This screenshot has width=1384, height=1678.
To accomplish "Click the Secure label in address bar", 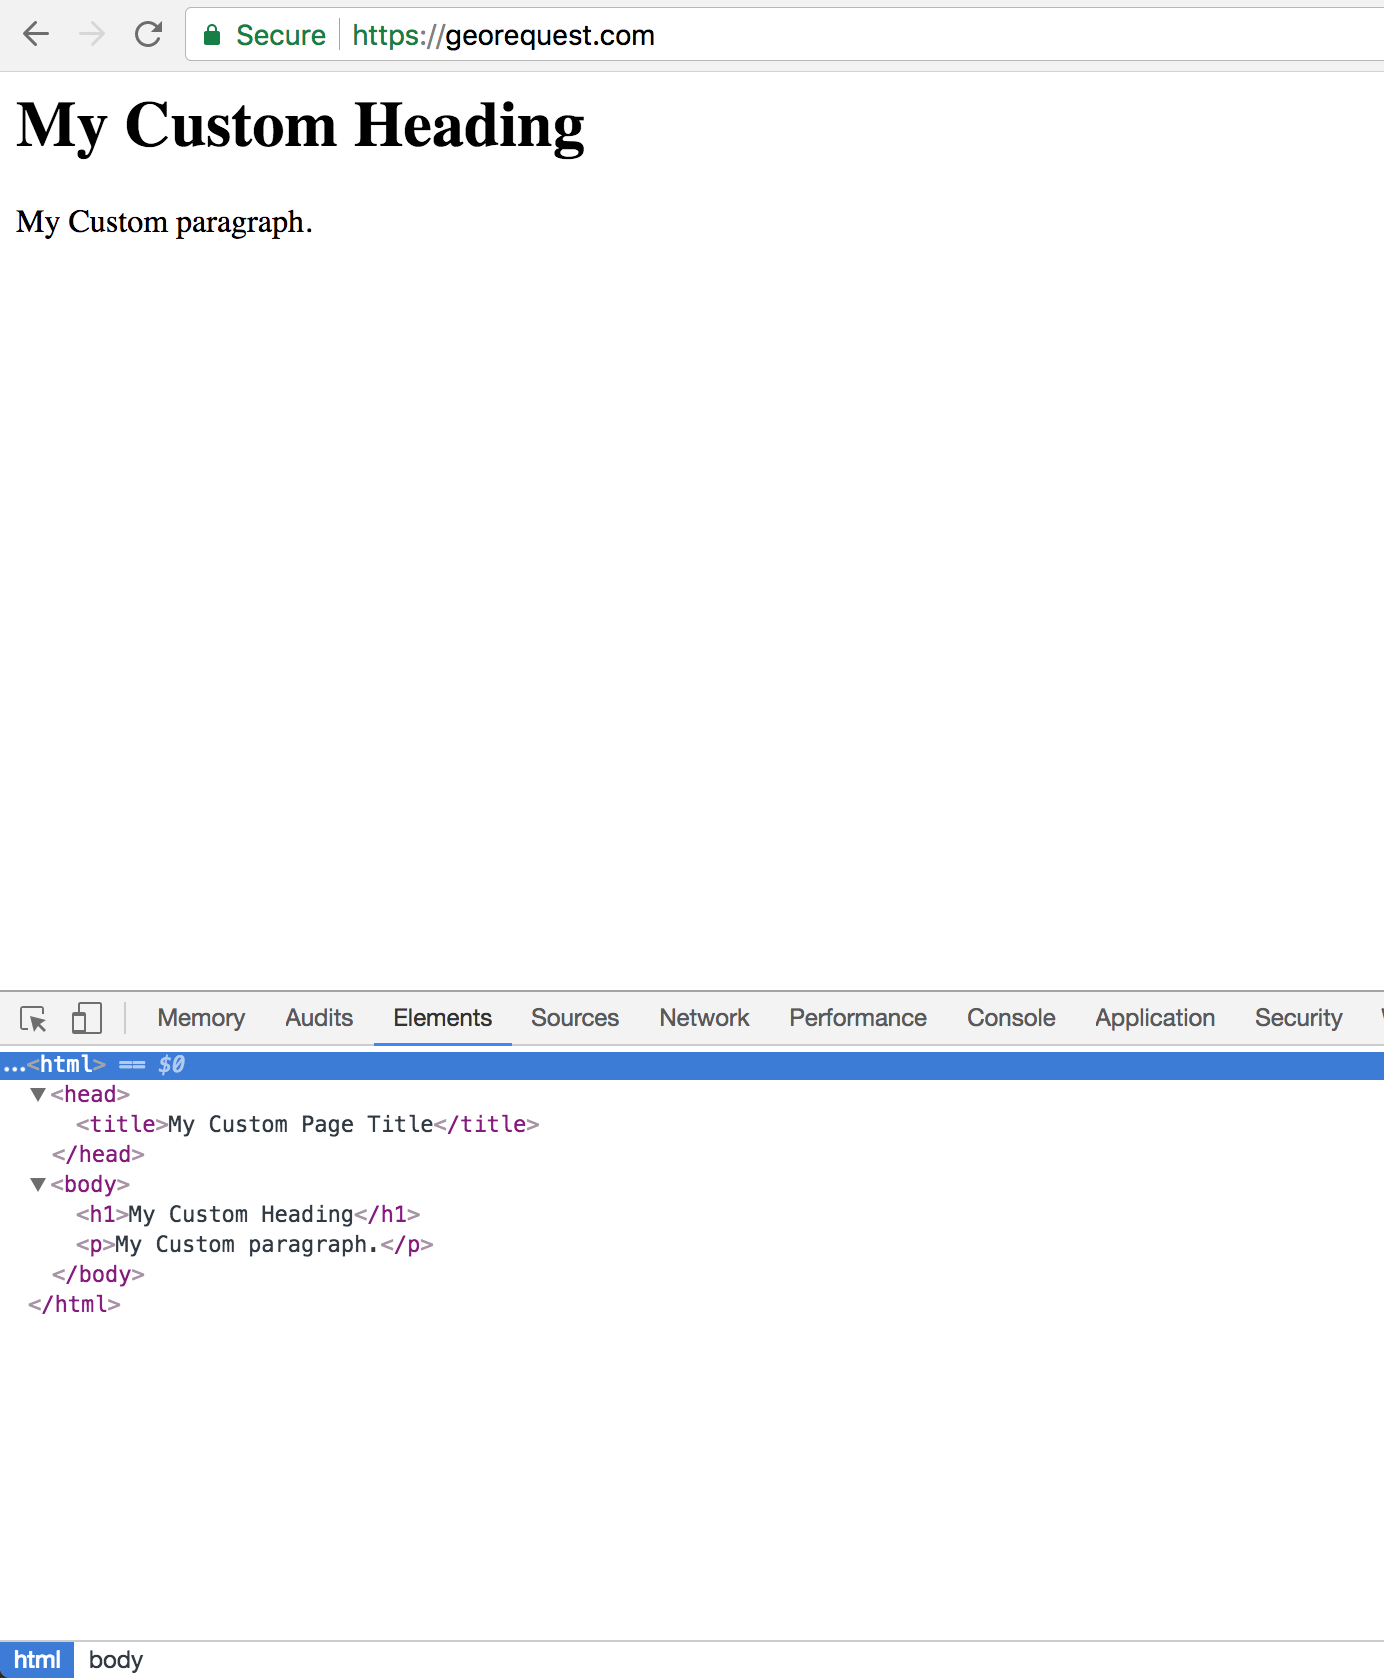I will 281,35.
